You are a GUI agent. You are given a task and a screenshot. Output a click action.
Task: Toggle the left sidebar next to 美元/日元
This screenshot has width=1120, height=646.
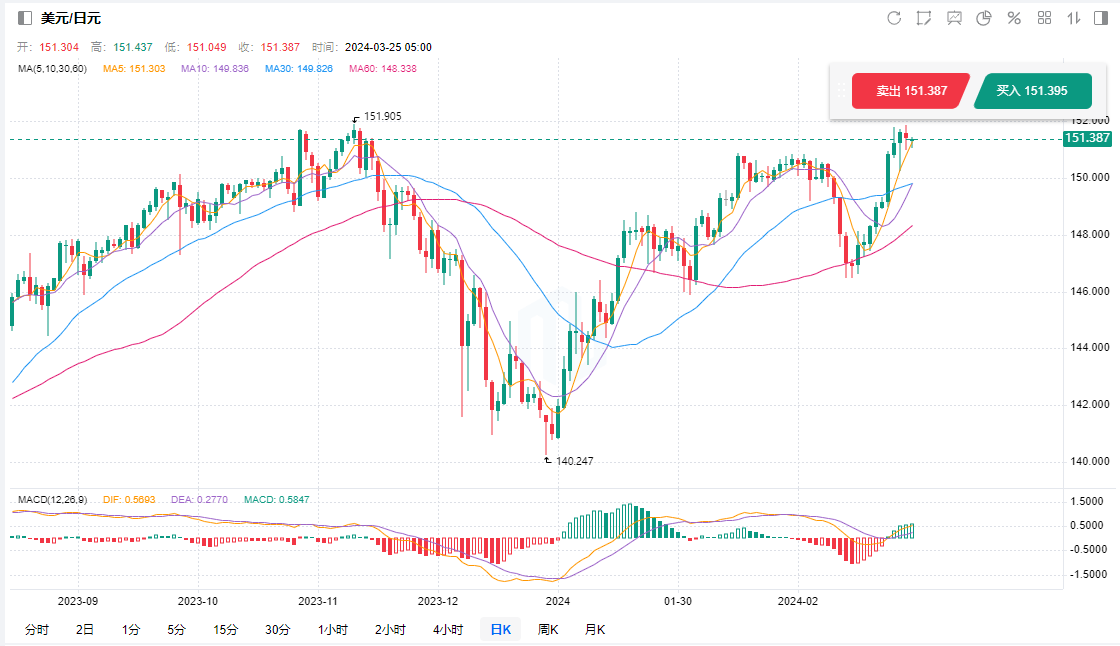[x=25, y=18]
